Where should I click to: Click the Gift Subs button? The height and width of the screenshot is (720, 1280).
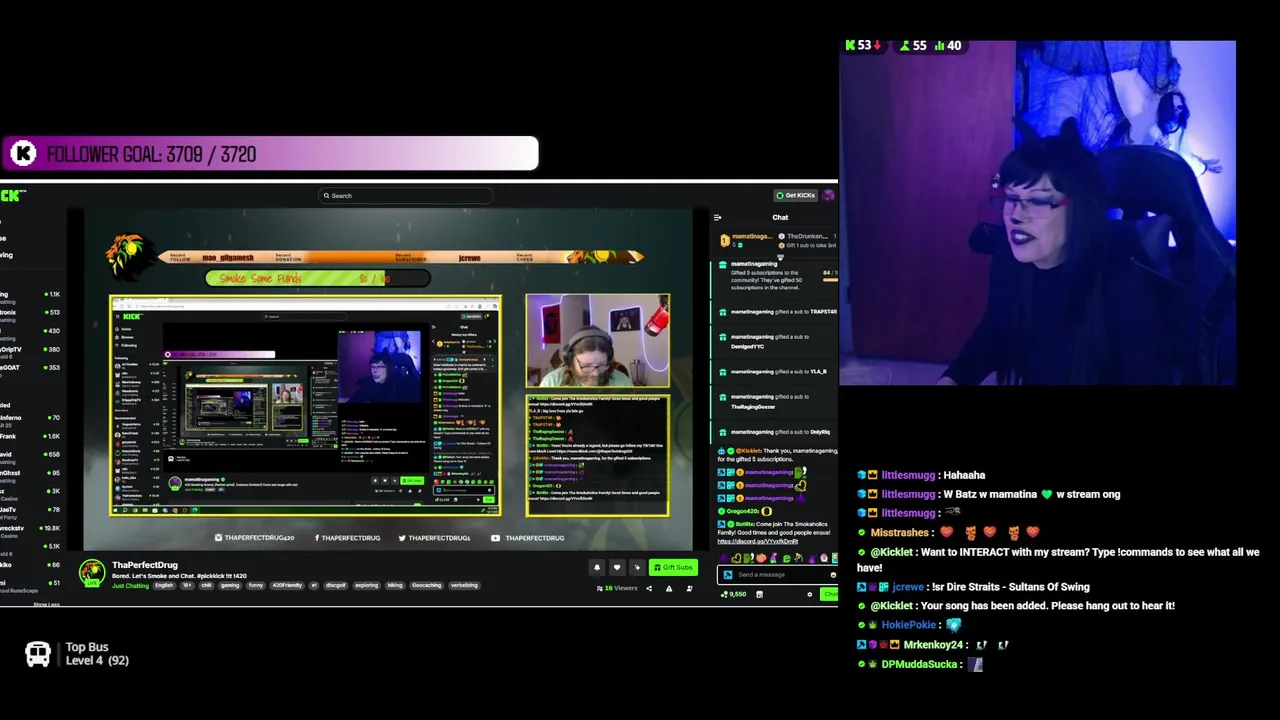click(x=673, y=567)
